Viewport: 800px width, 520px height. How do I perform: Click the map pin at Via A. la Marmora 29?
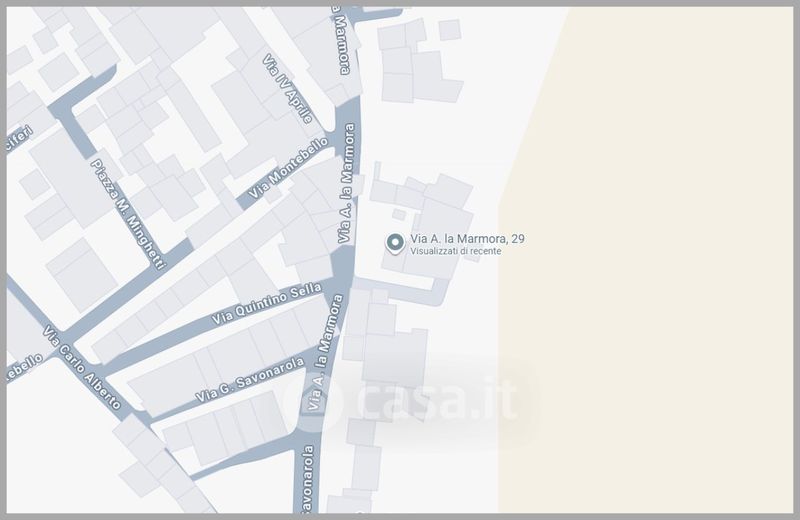click(x=394, y=242)
